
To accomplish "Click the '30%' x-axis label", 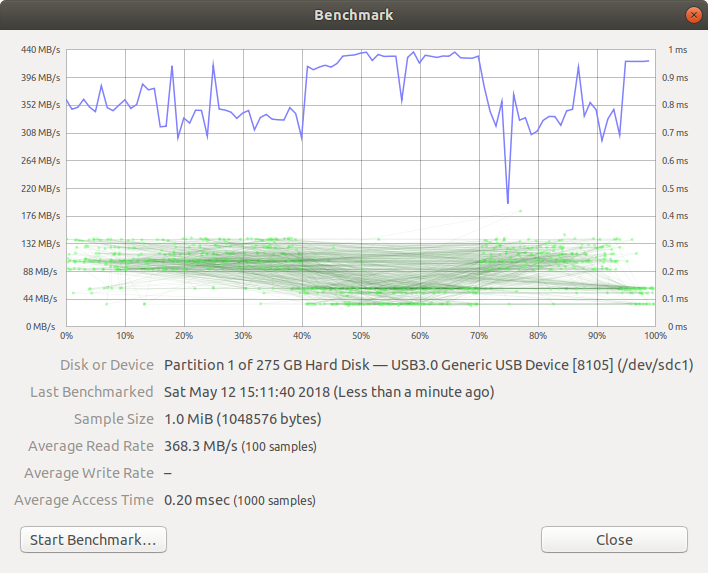I will pos(243,336).
